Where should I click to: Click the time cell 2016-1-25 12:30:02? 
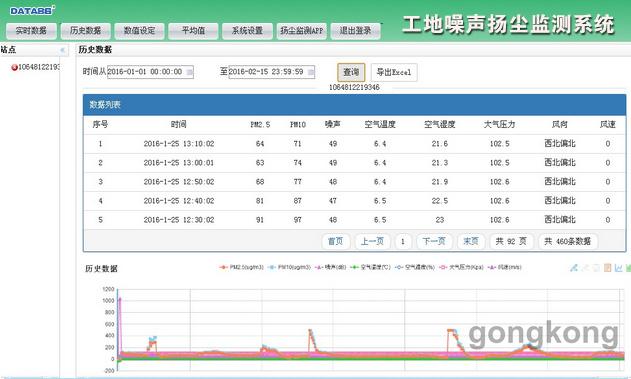click(x=179, y=220)
